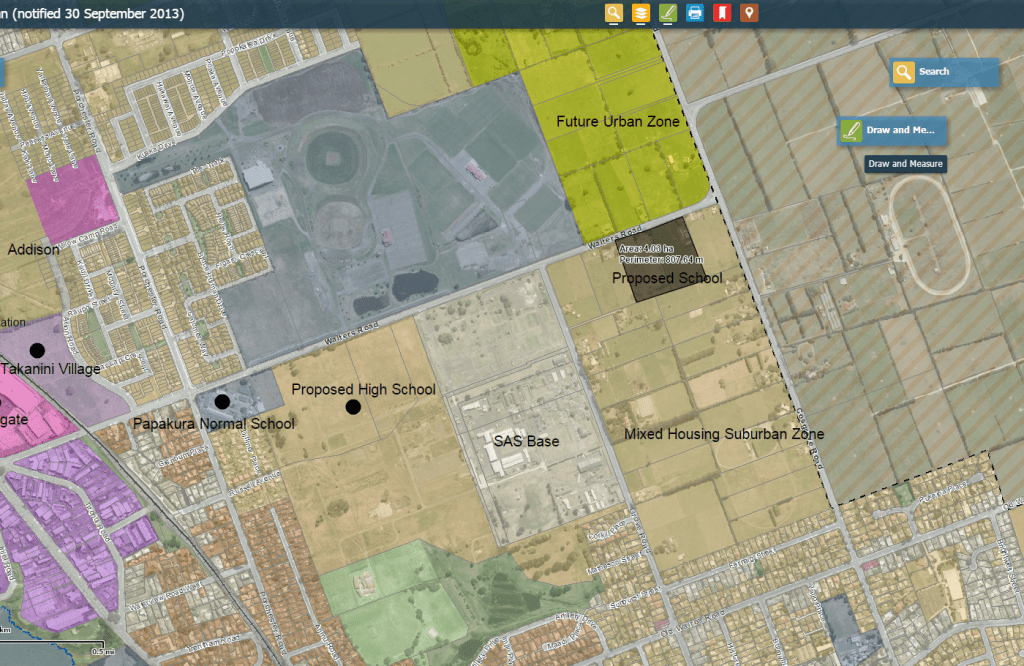
Task: Click the blue Print icon
Action: 695,13
